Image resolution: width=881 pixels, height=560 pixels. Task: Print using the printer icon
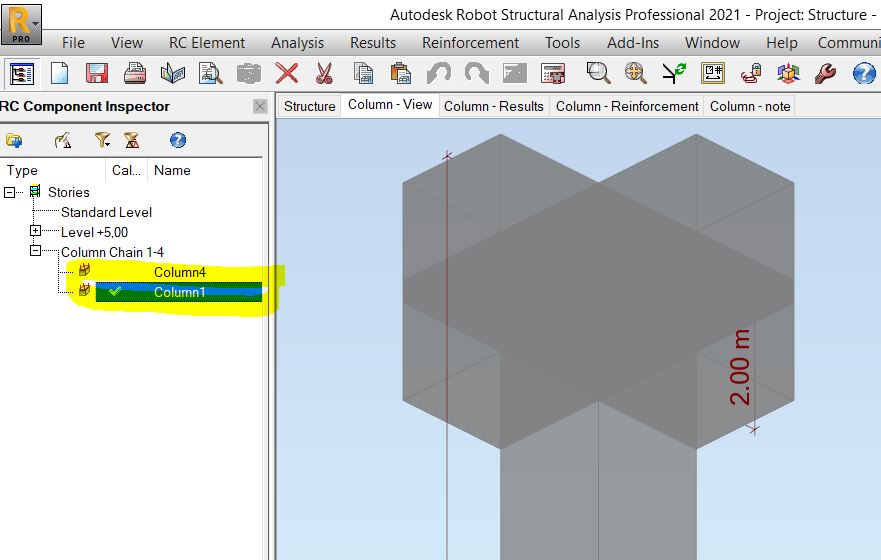point(135,74)
